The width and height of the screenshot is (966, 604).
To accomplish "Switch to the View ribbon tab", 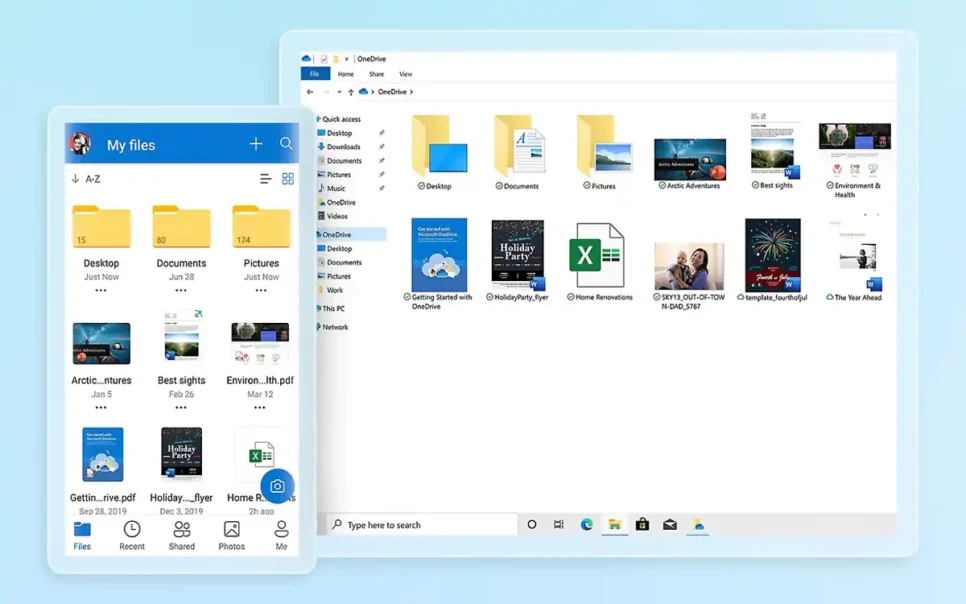I will point(406,73).
